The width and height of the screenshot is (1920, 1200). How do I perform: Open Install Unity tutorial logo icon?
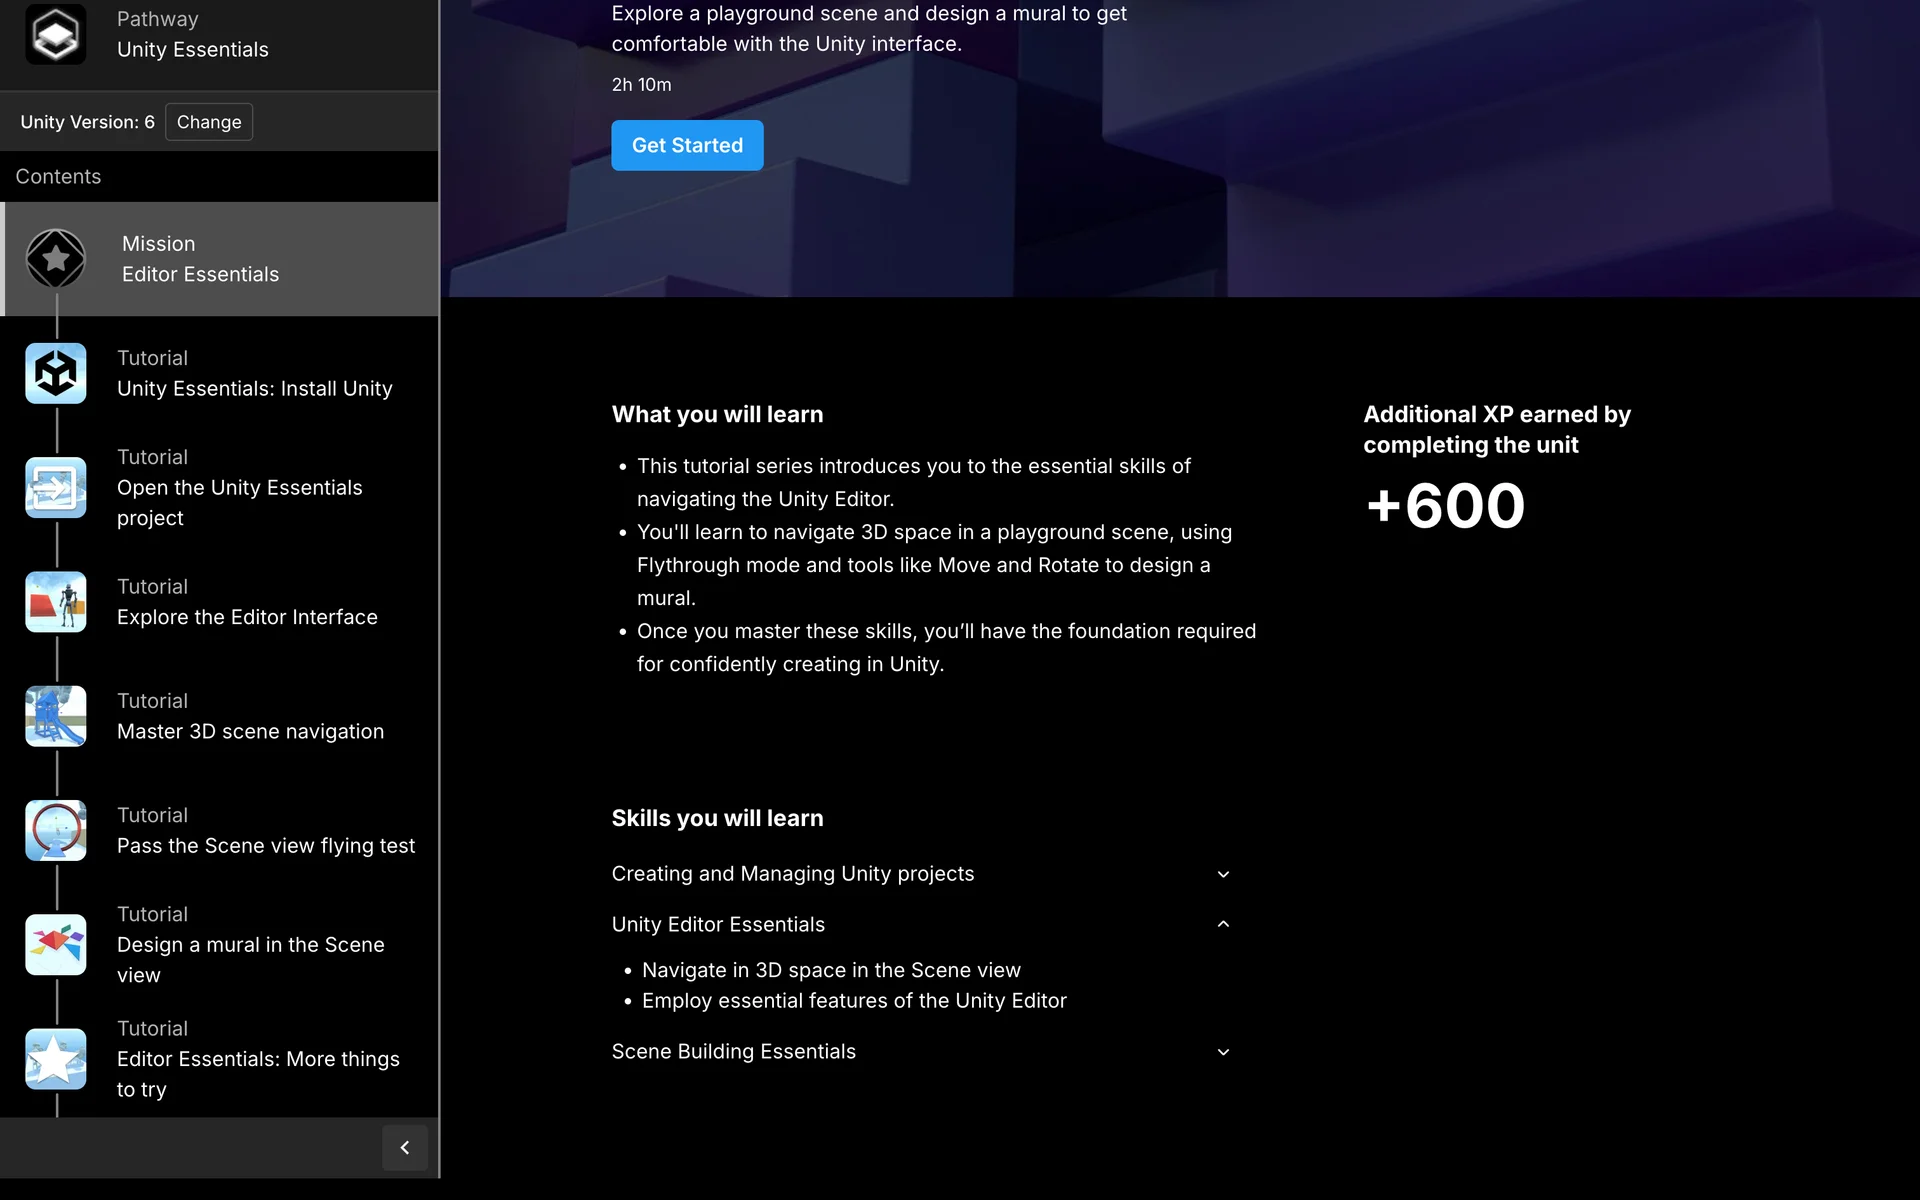tap(56, 373)
